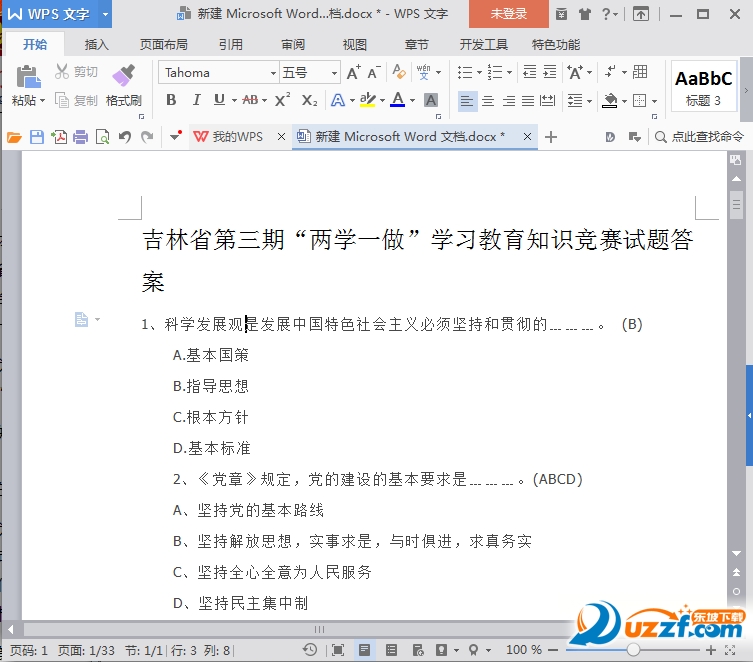753x662 pixels.
Task: Select the Format Painter (格式刷) tool
Action: click(124, 85)
